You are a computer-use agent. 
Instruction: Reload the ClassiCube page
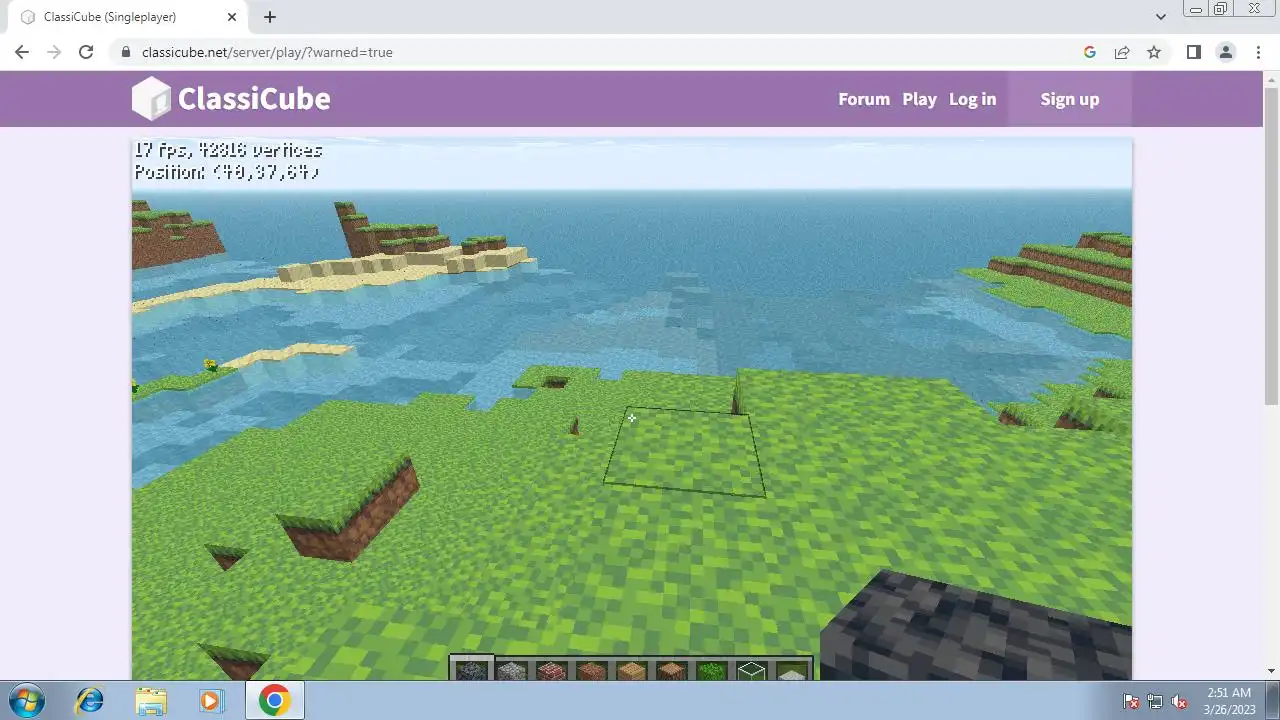[86, 52]
